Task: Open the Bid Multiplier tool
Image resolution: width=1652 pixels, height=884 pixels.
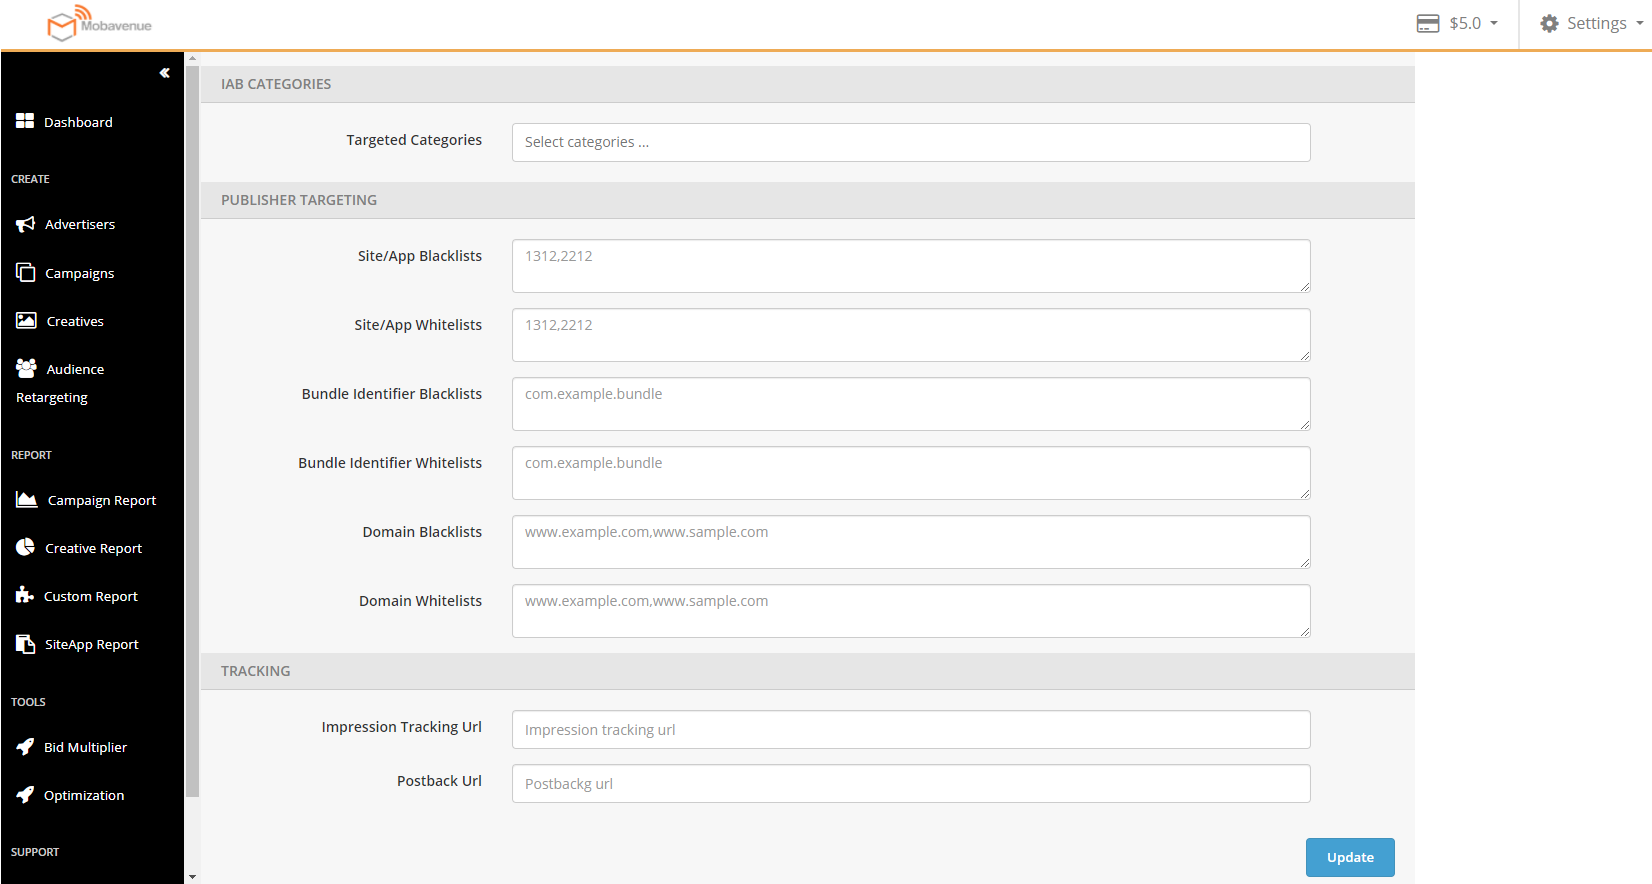Action: (85, 747)
